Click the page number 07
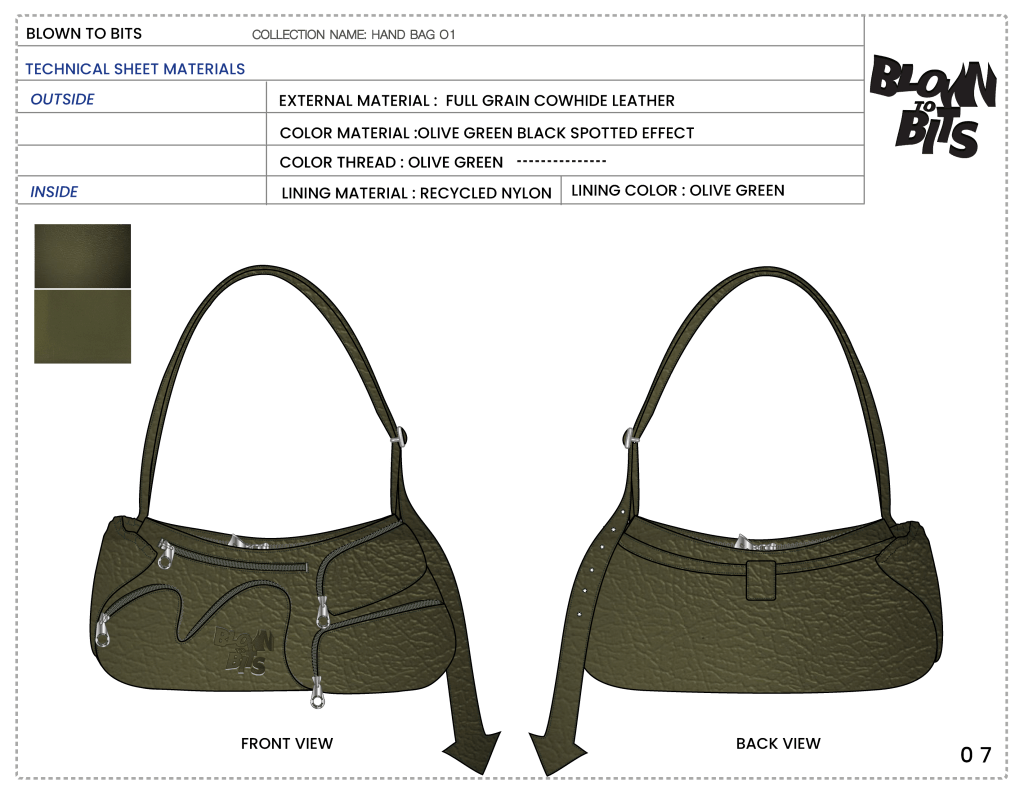Screen dimensions: 1024x791 975,755
